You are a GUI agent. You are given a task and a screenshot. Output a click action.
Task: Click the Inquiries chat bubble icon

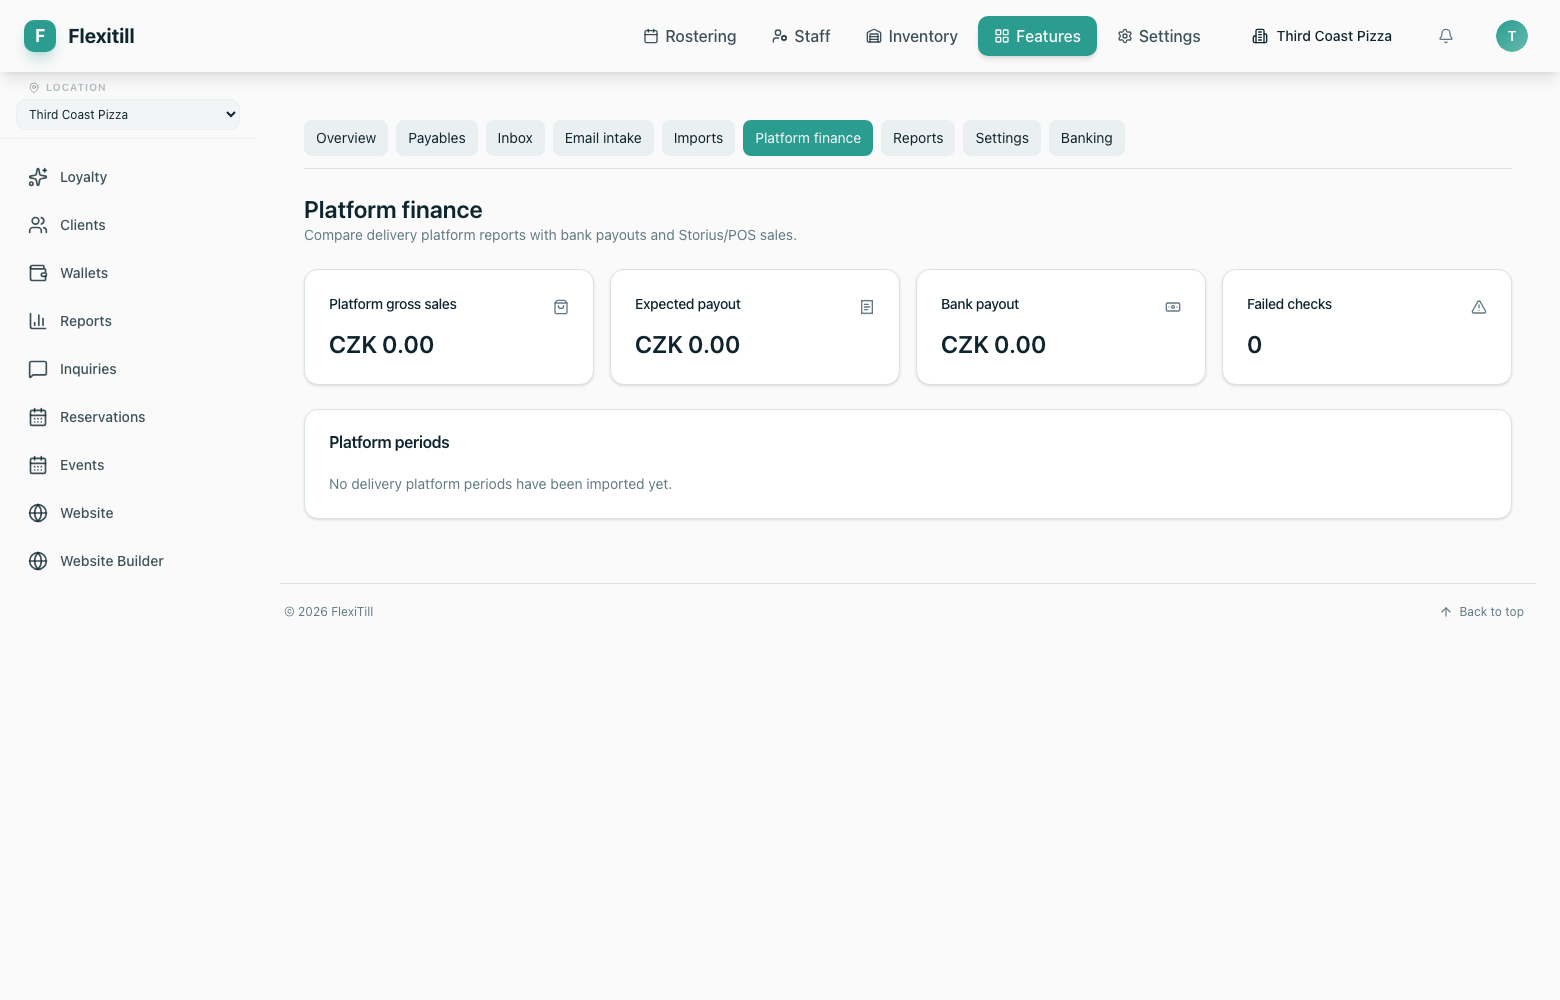pos(38,369)
